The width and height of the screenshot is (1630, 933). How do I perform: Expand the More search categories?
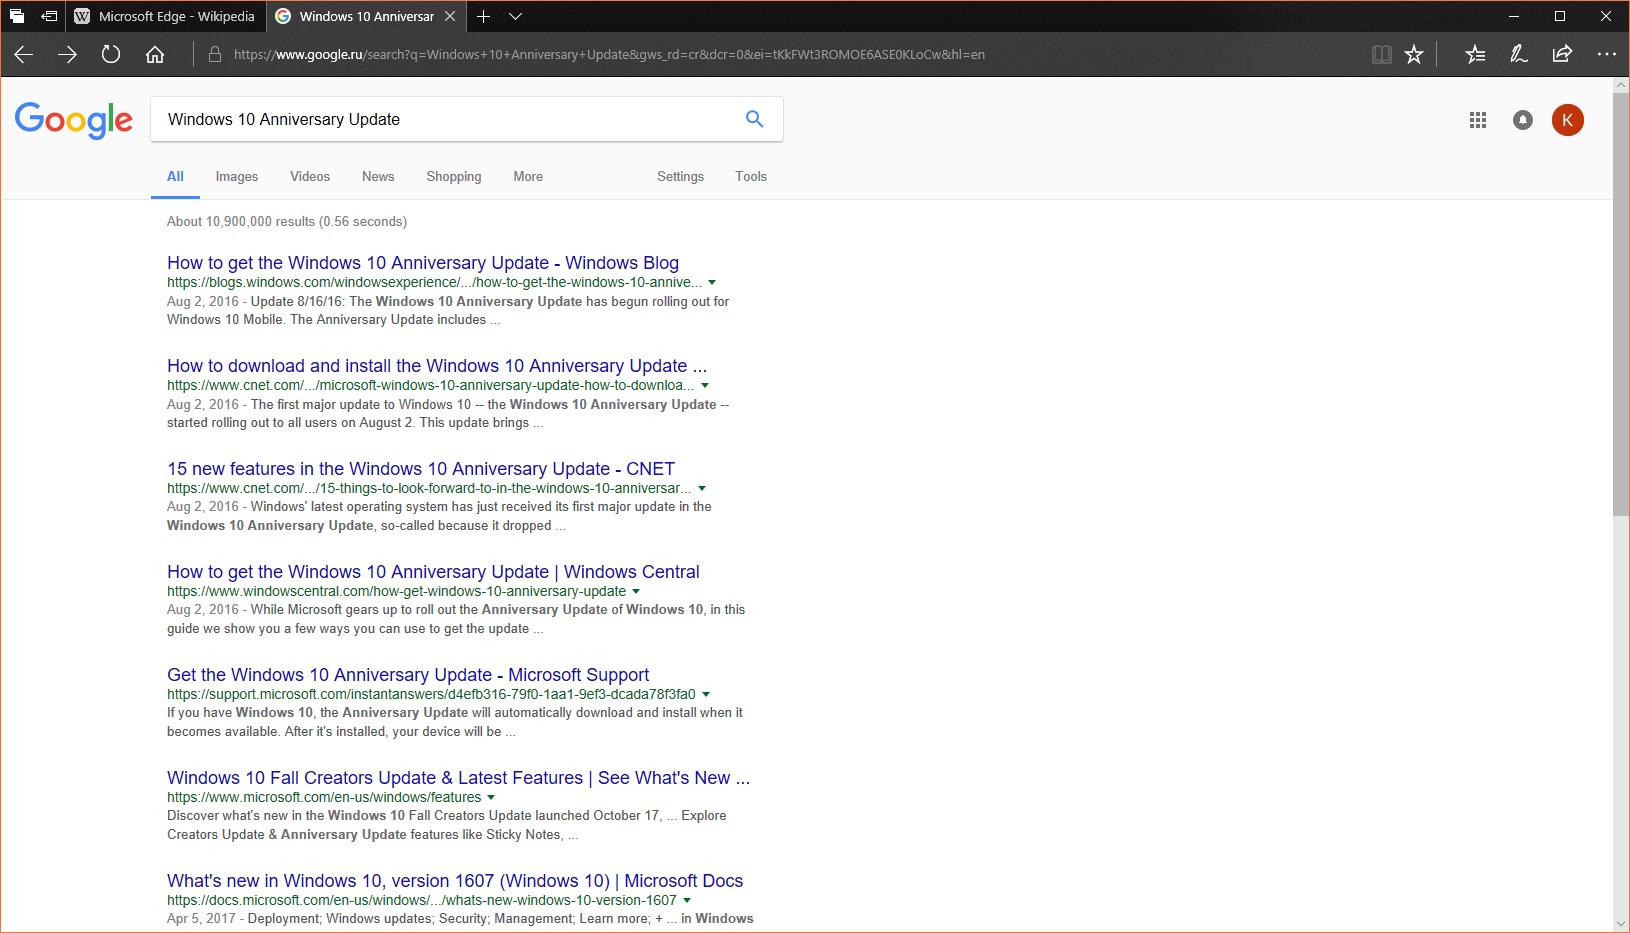tap(528, 177)
